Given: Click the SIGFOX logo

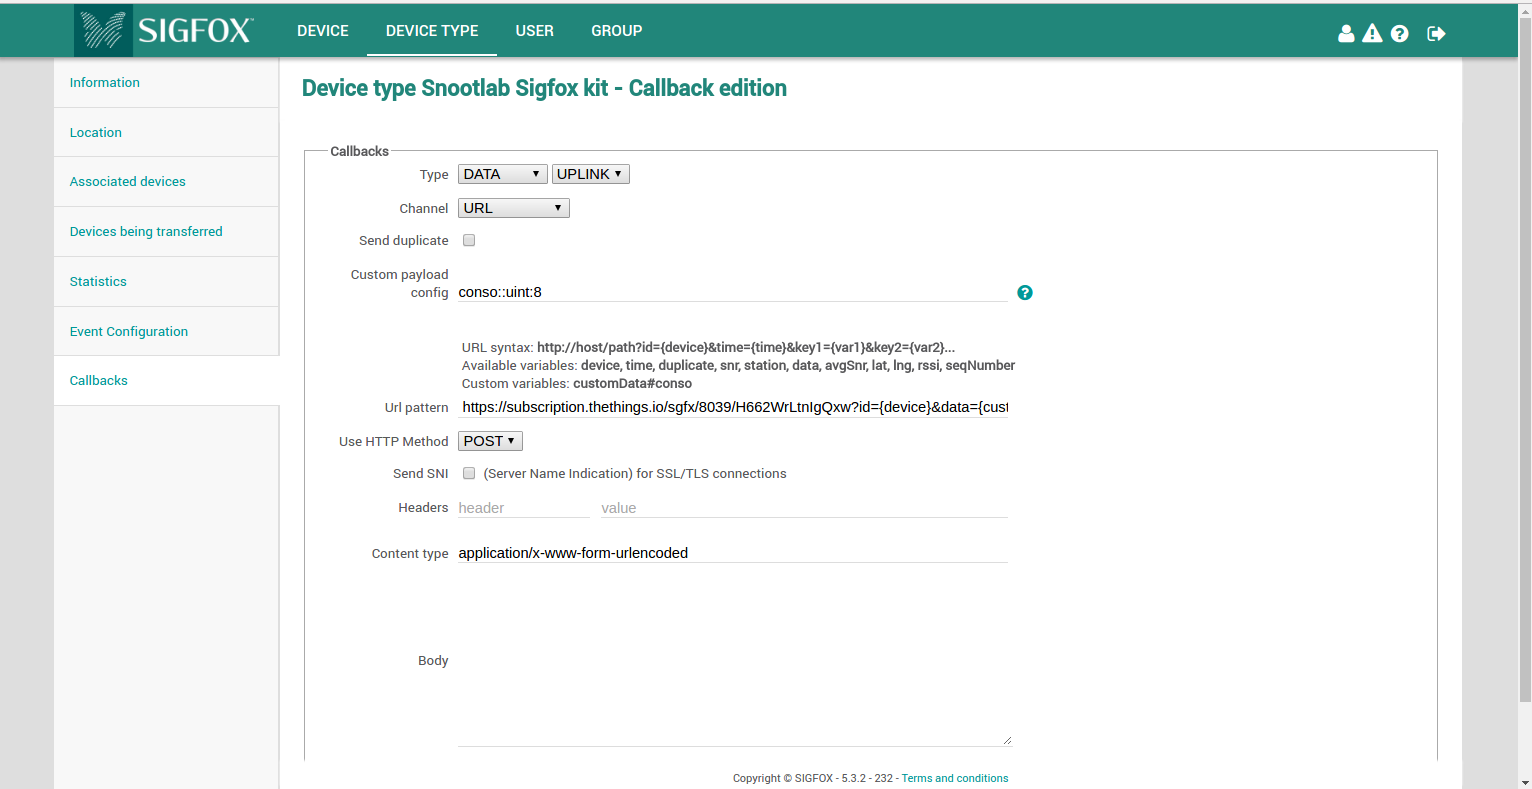Looking at the screenshot, I should pos(165,31).
